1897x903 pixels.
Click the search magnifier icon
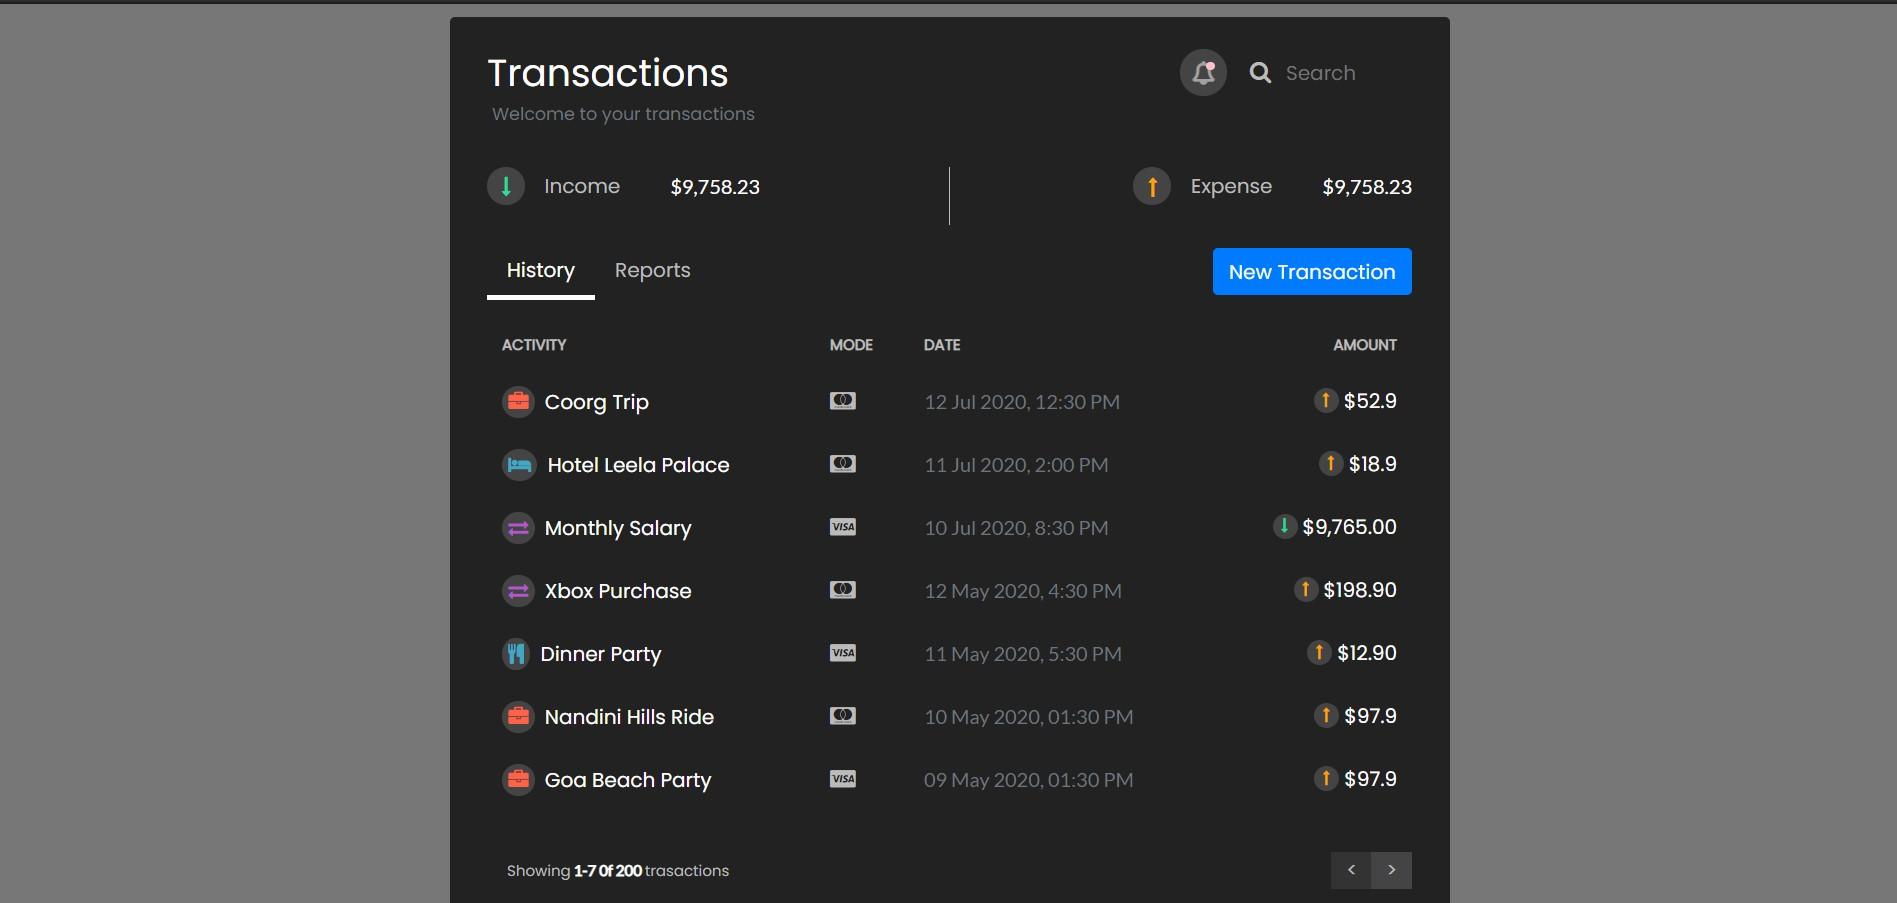(1259, 72)
